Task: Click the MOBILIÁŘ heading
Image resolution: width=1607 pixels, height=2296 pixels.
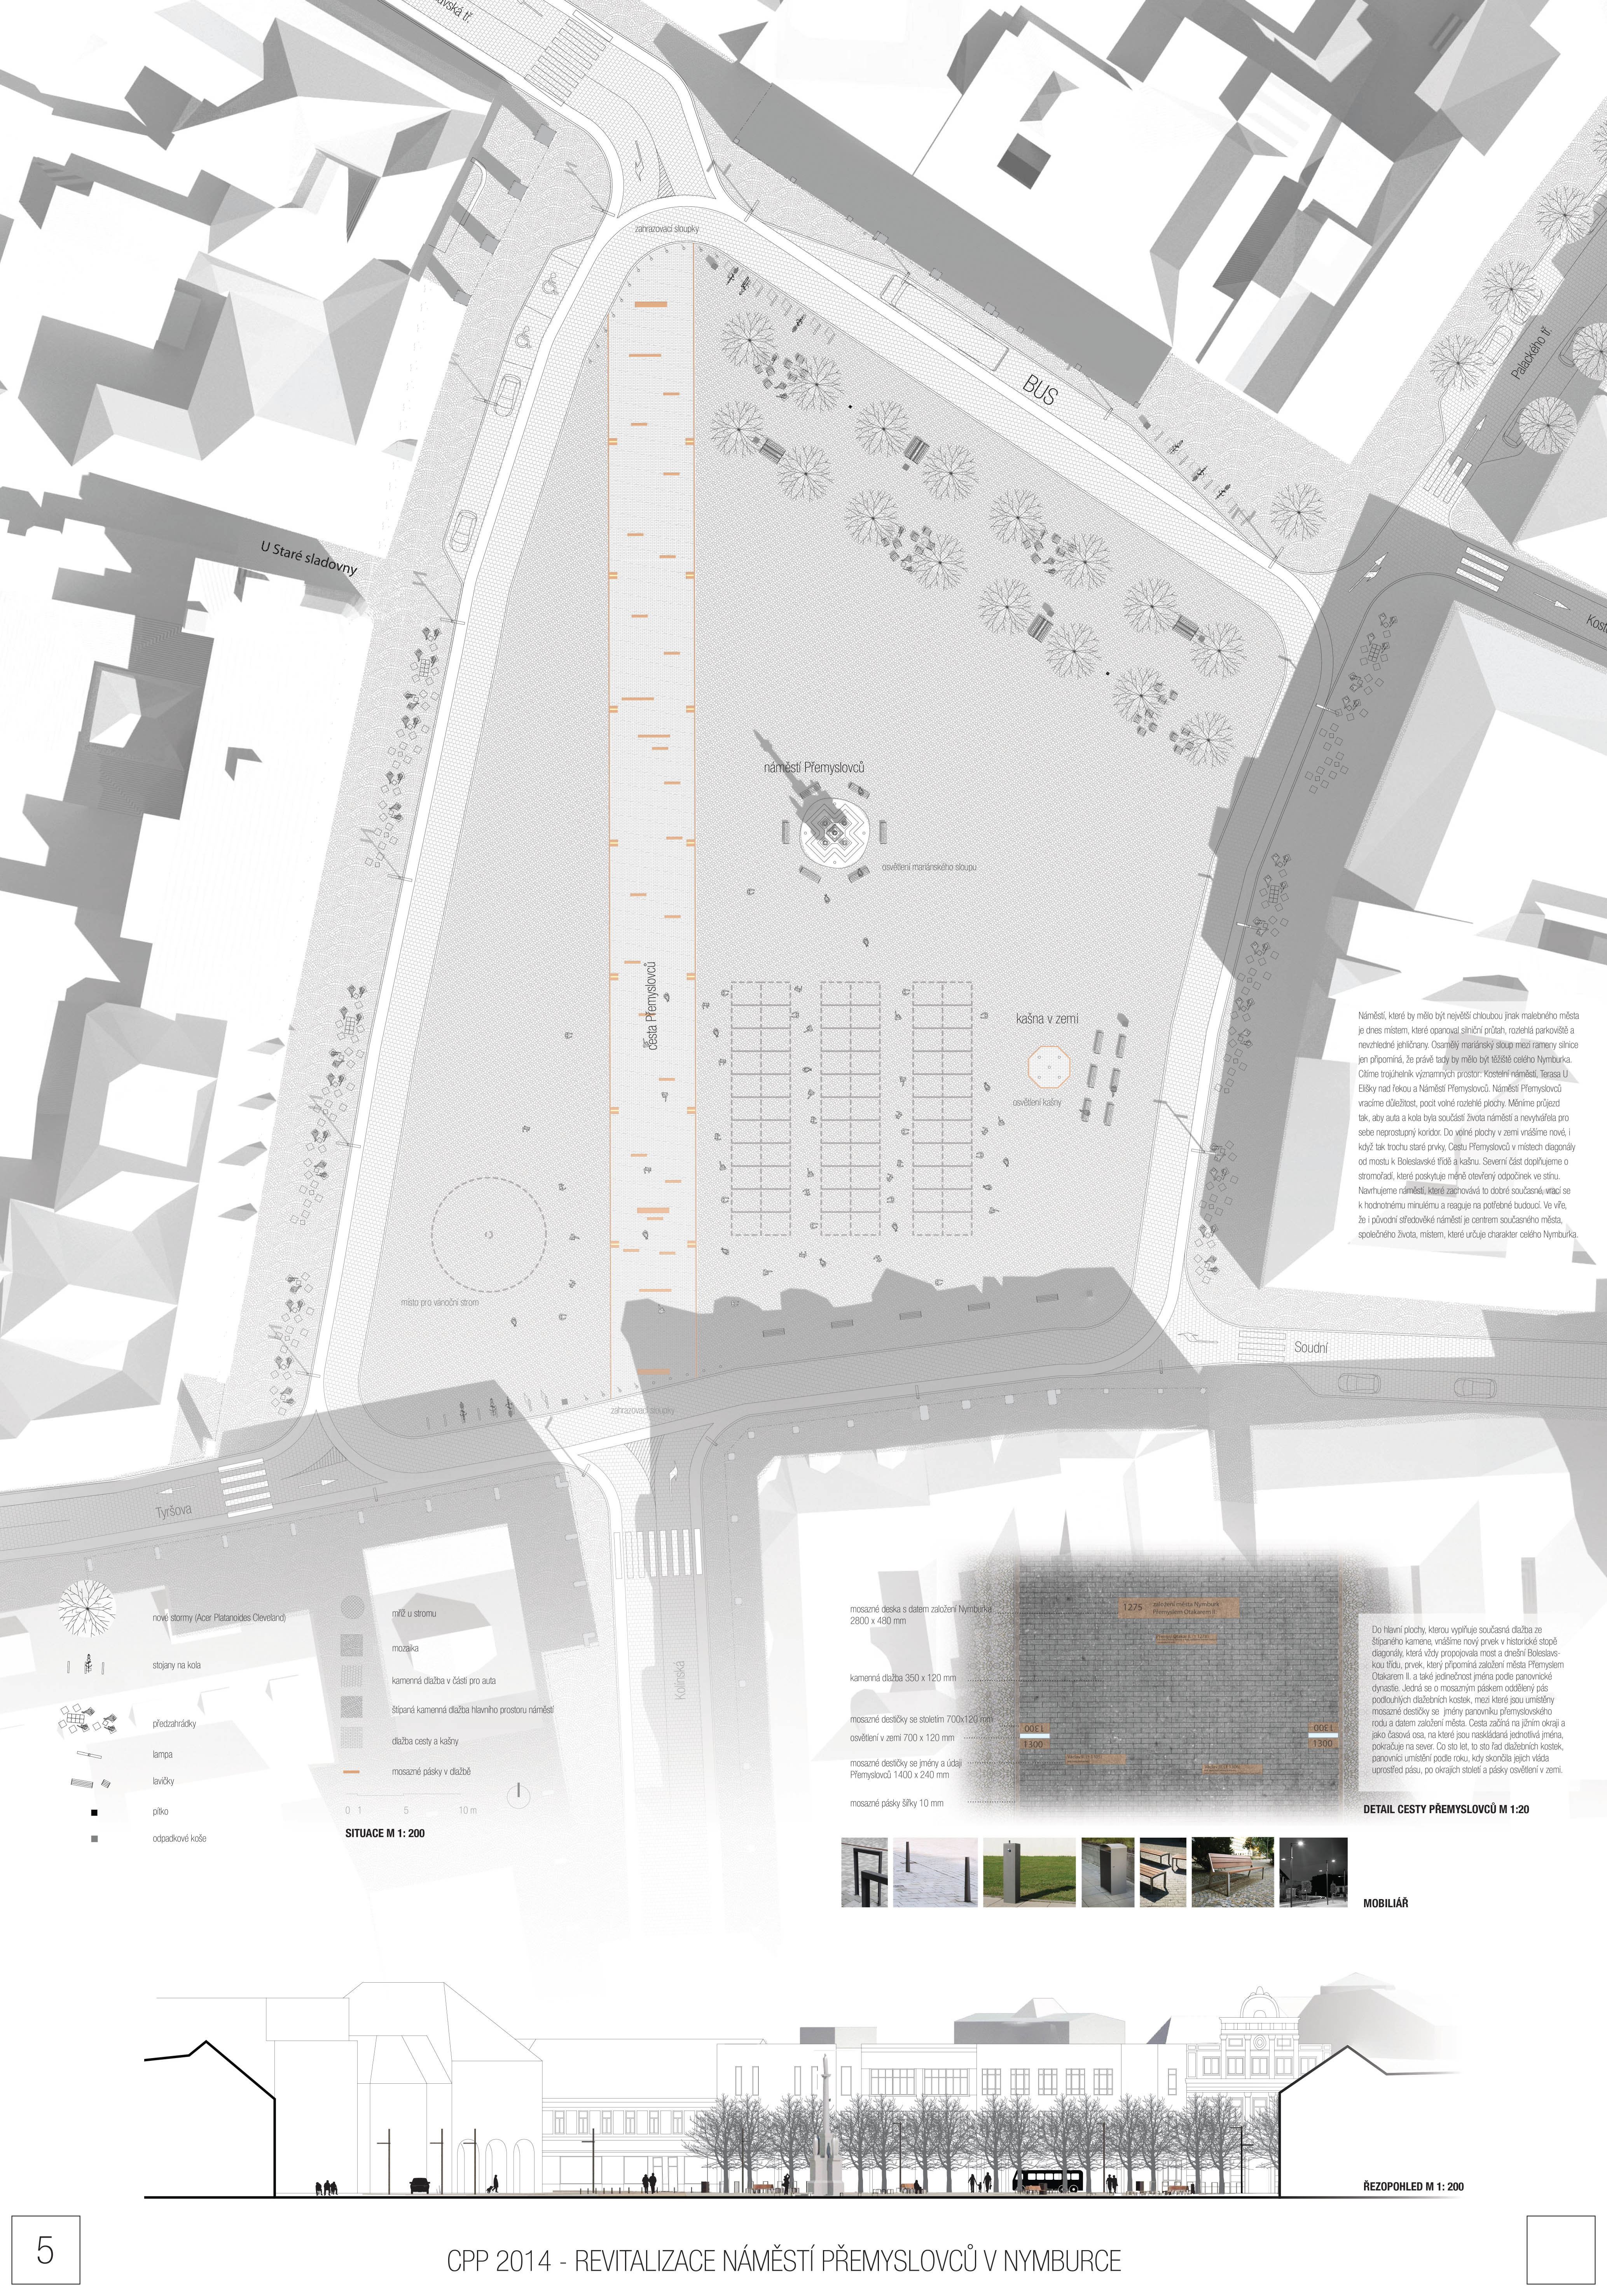Action: (x=1386, y=1903)
